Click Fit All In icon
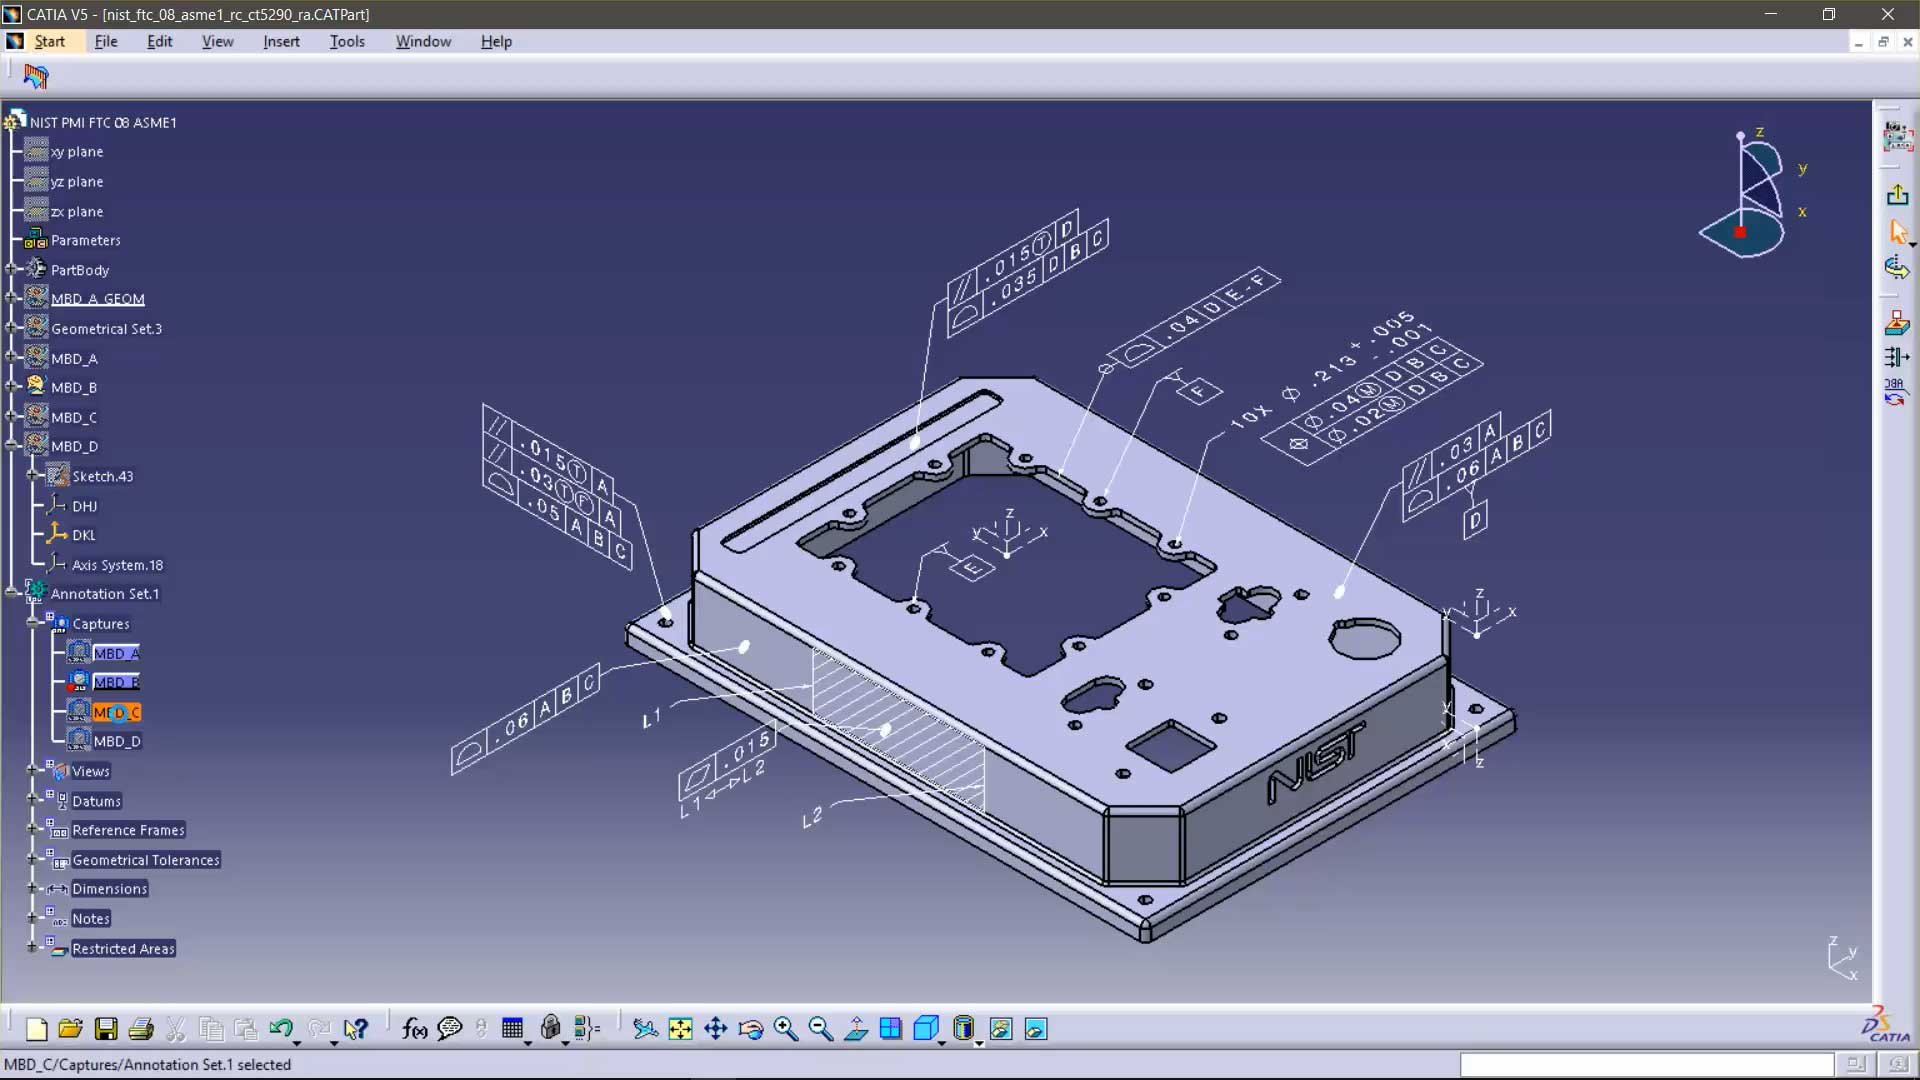Viewport: 1920px width, 1080px height. pyautogui.click(x=680, y=1028)
